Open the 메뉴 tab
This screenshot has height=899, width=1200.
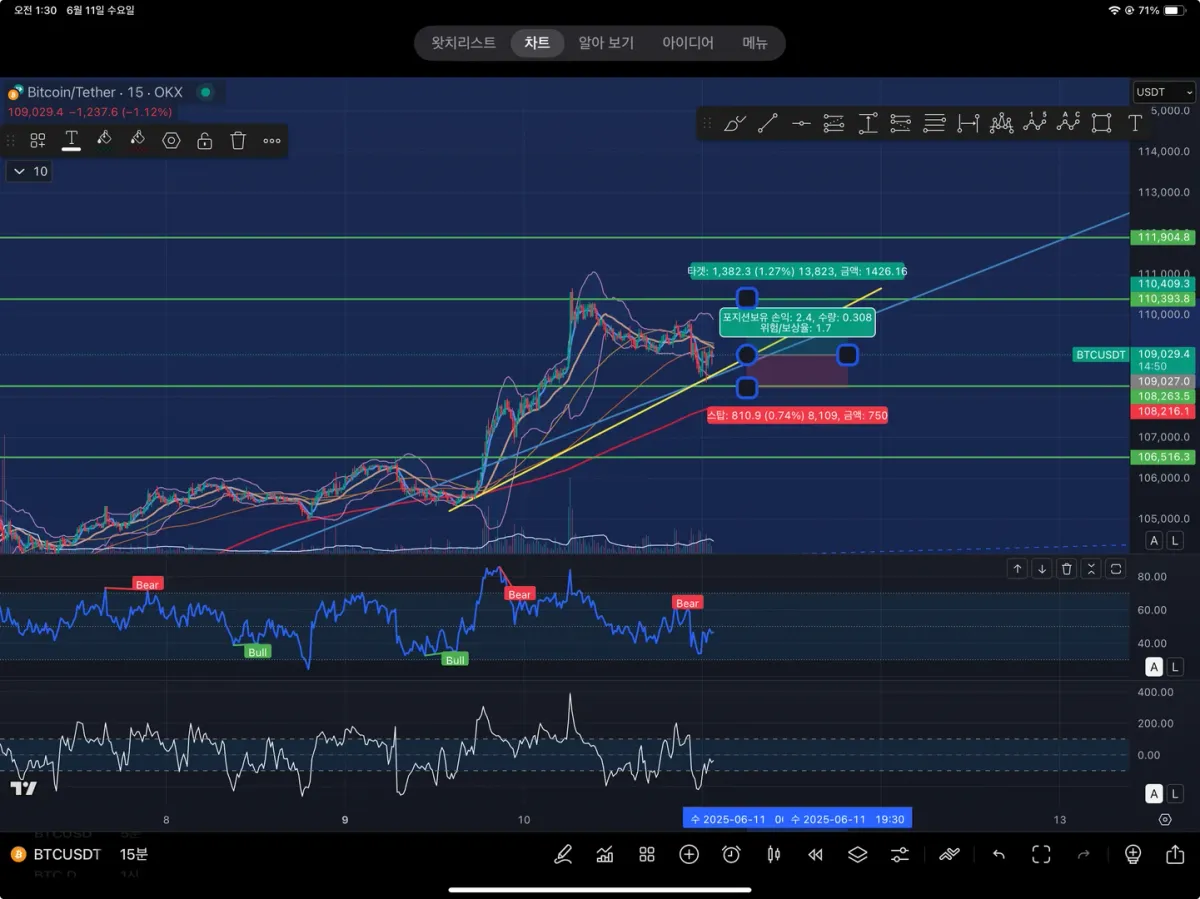[x=755, y=43]
